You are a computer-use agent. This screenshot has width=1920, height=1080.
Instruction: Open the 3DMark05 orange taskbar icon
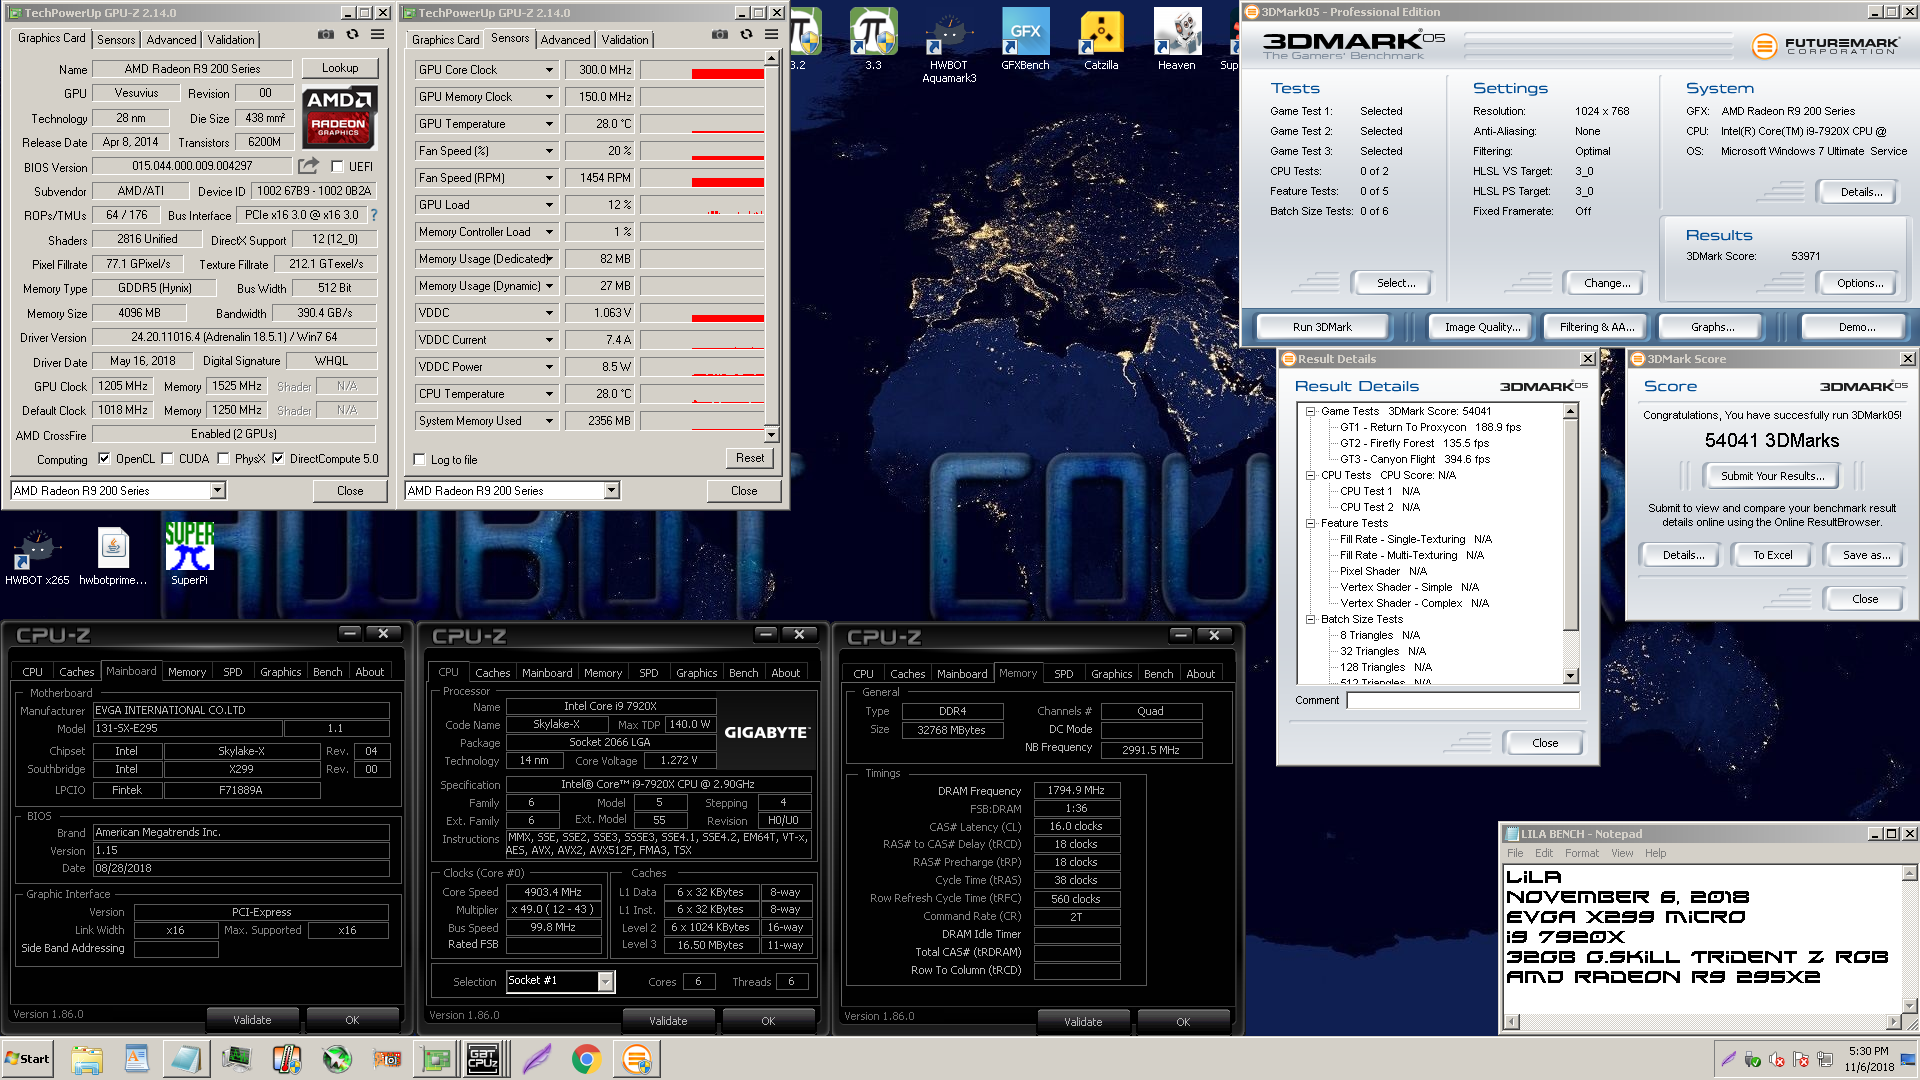click(636, 1059)
